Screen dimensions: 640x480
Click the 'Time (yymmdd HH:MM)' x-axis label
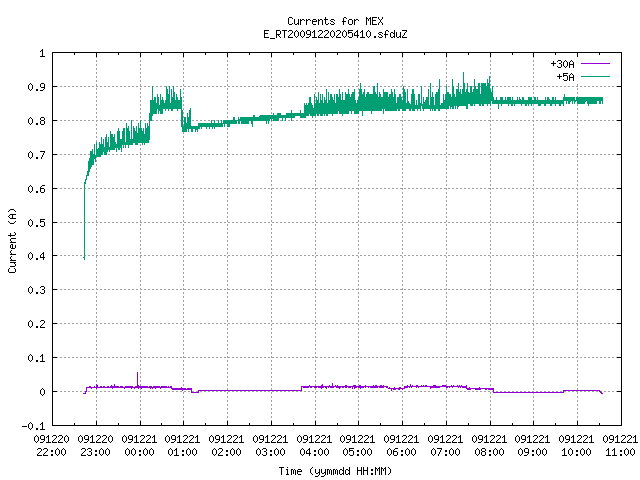(335, 471)
